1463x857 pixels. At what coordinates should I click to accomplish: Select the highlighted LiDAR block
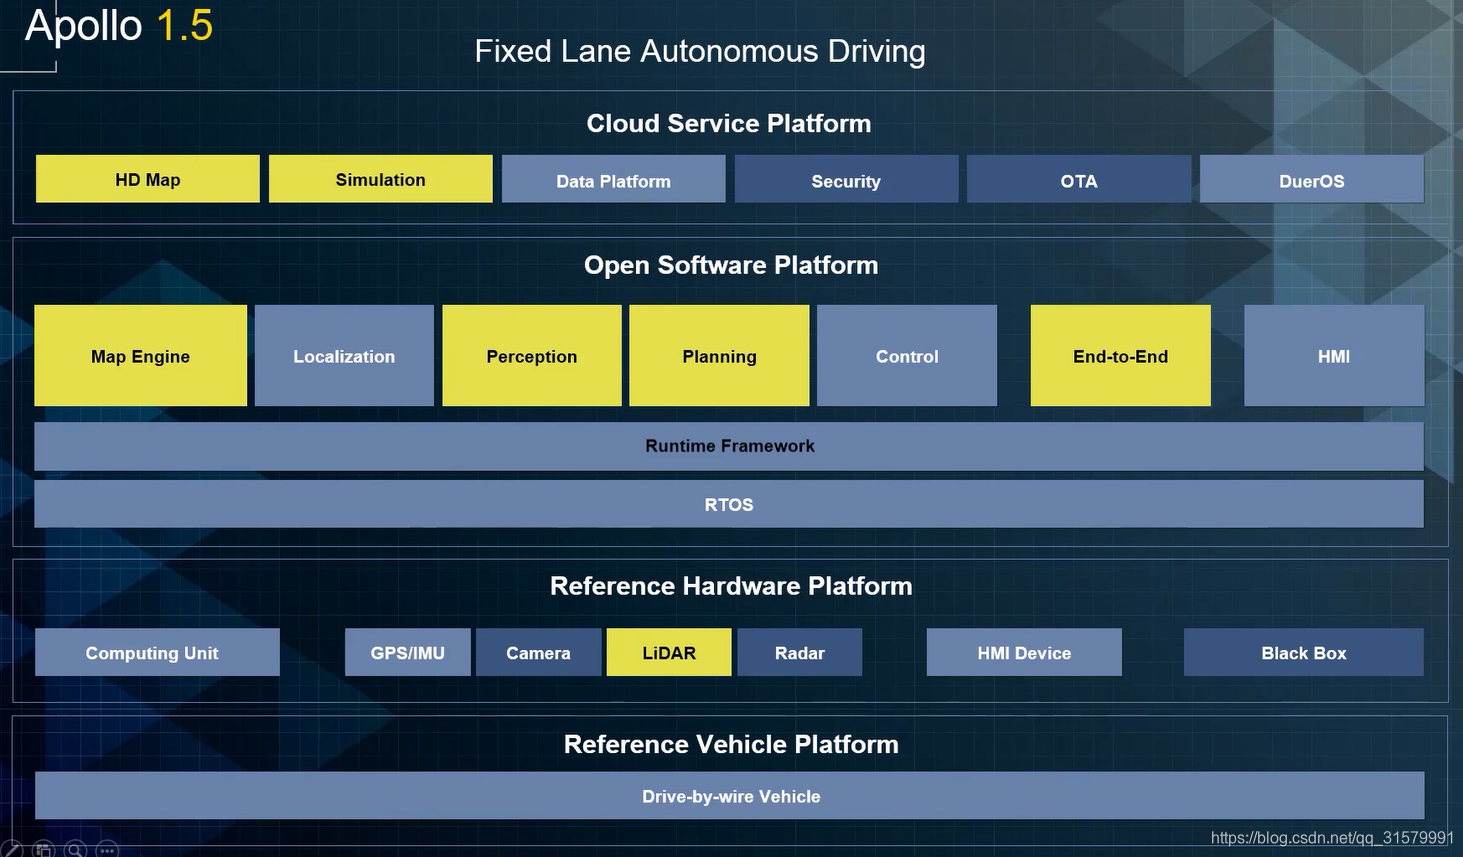coord(669,652)
